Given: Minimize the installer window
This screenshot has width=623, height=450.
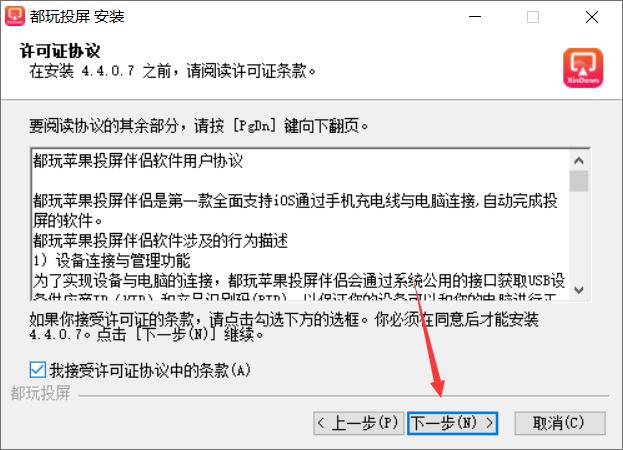Looking at the screenshot, I should (x=475, y=17).
